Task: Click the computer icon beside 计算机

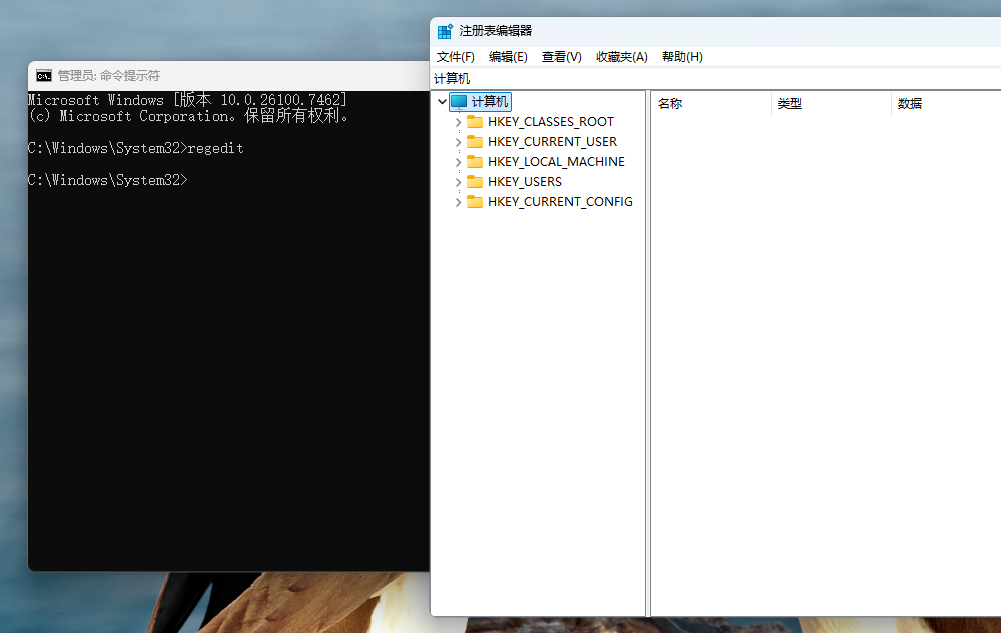Action: point(459,101)
